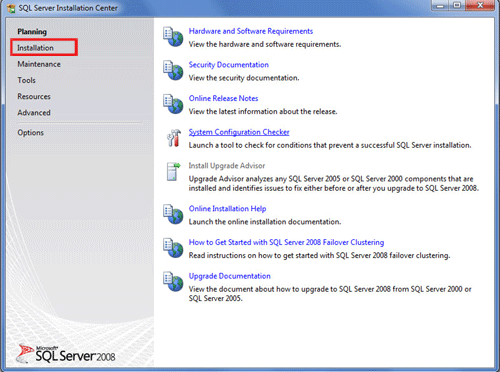The height and width of the screenshot is (372, 500).
Task: Click the 'View the document about how to upgrade' description
Action: pos(330,294)
